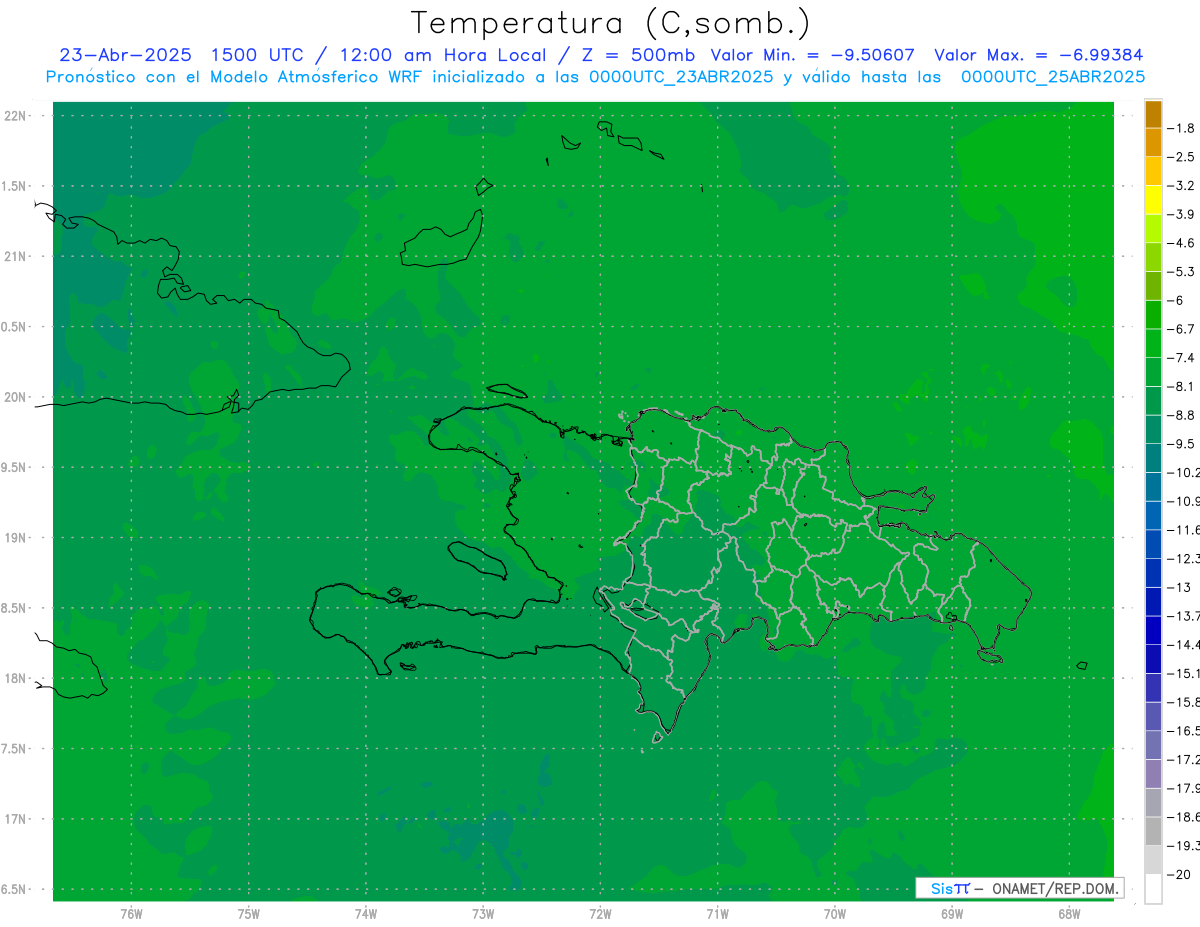Click the '-9.5' colorbar value
Viewport: 1200px width, 927px height.
coord(1181,444)
